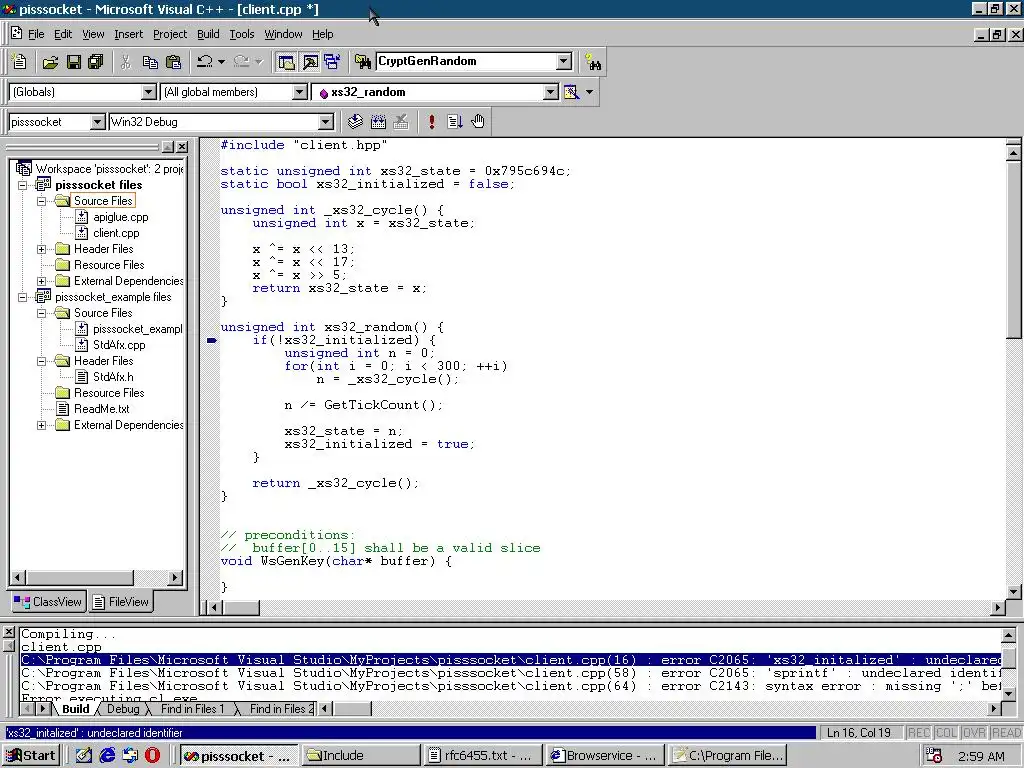Click the Paste clipboard icon
The width and height of the screenshot is (1024, 768).
(173, 62)
